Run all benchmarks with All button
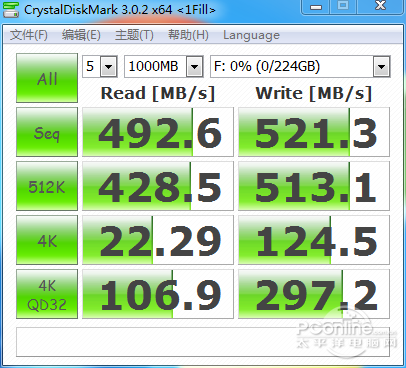The height and width of the screenshot is (368, 406). pos(47,78)
